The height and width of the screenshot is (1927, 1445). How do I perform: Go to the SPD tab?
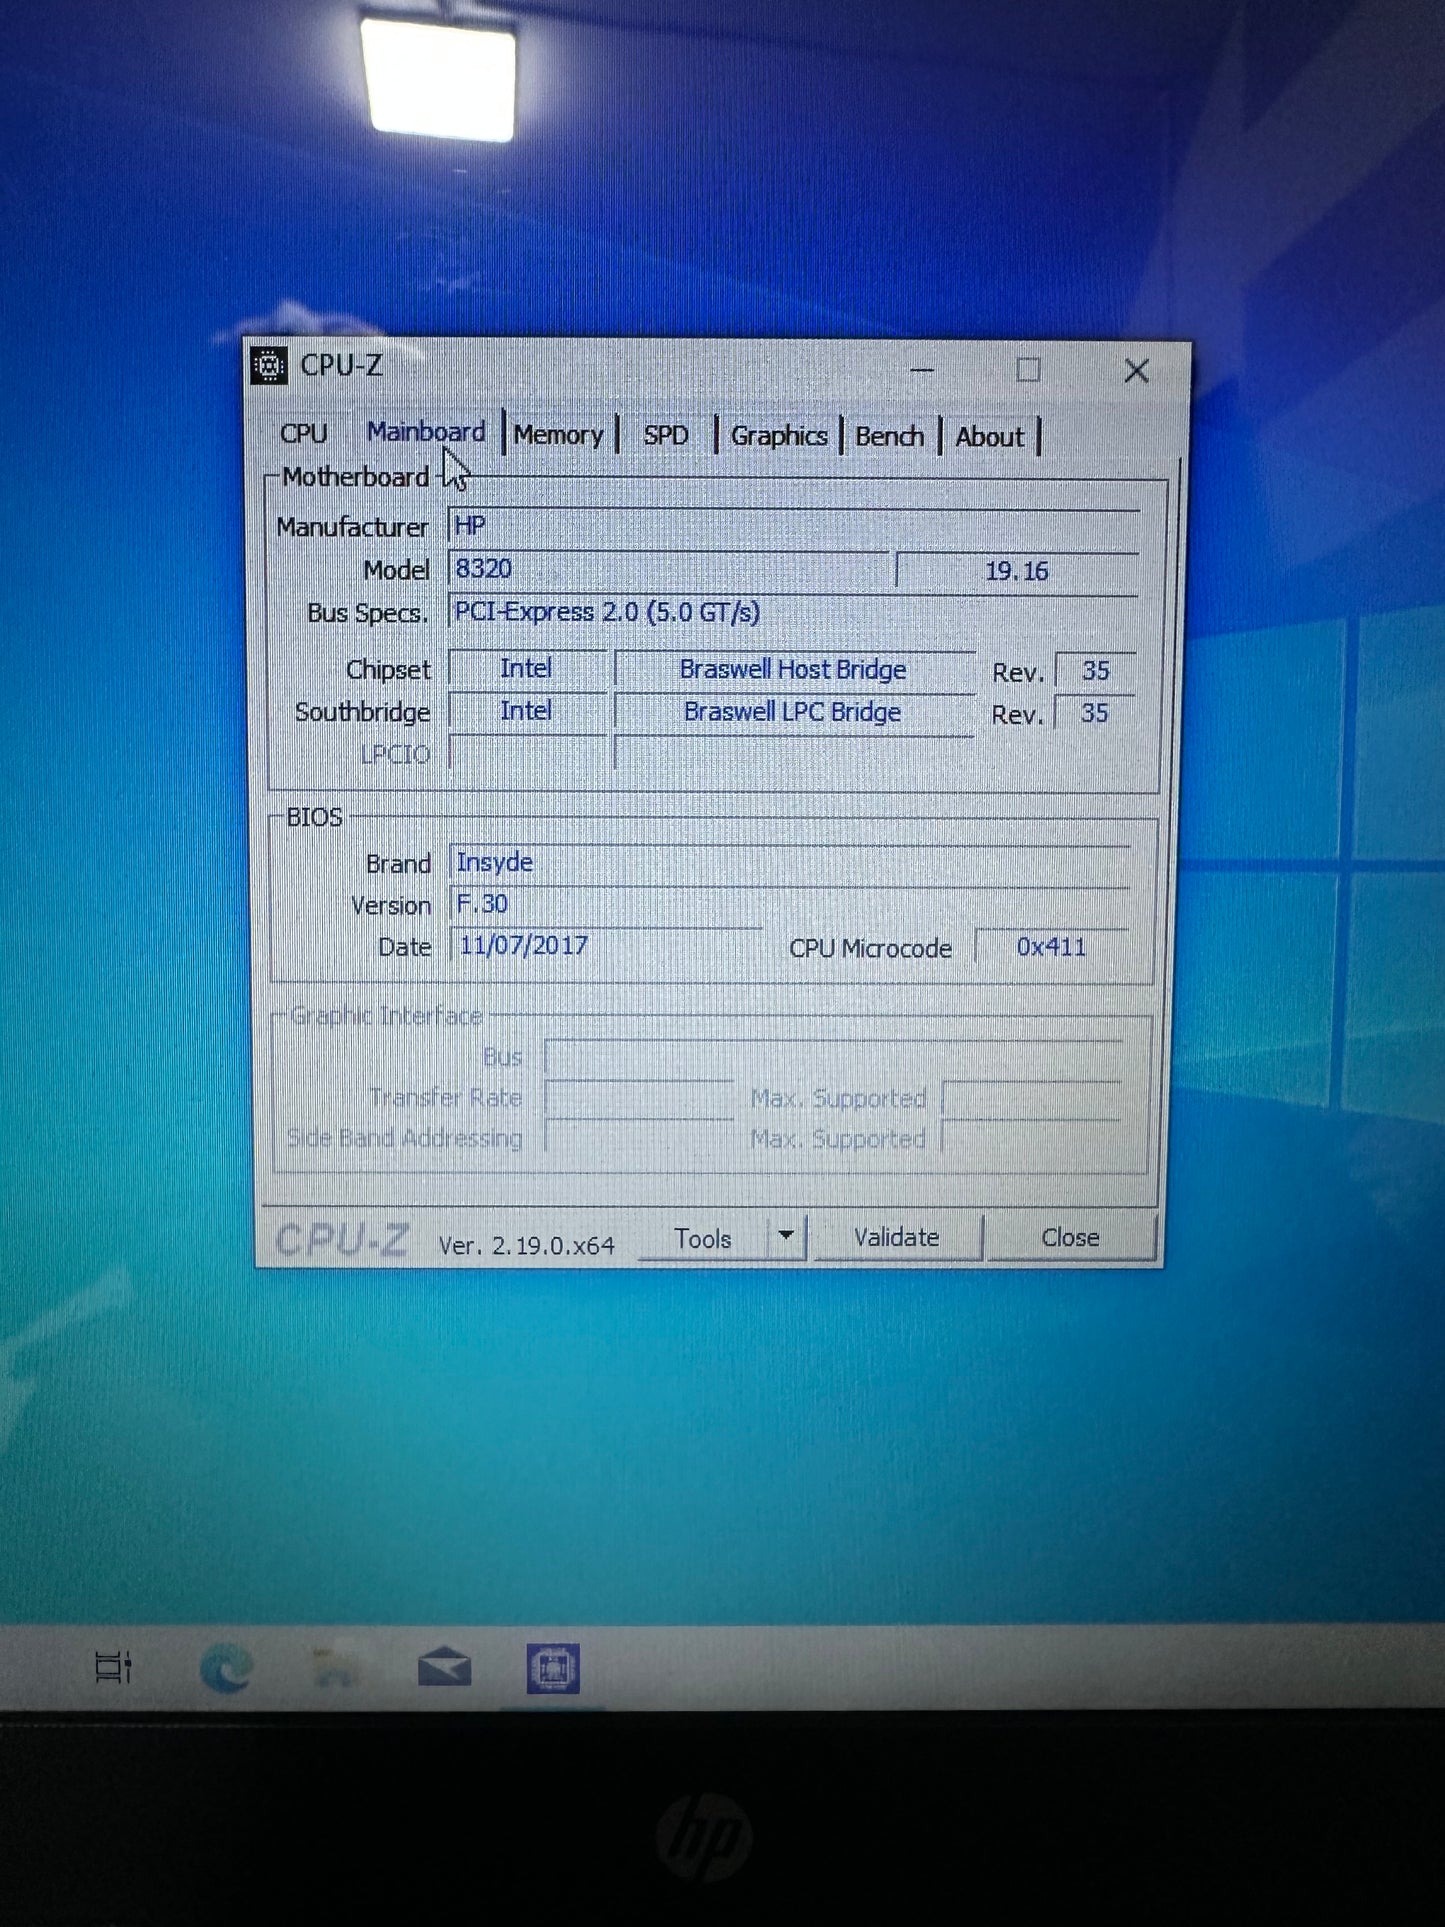click(666, 436)
